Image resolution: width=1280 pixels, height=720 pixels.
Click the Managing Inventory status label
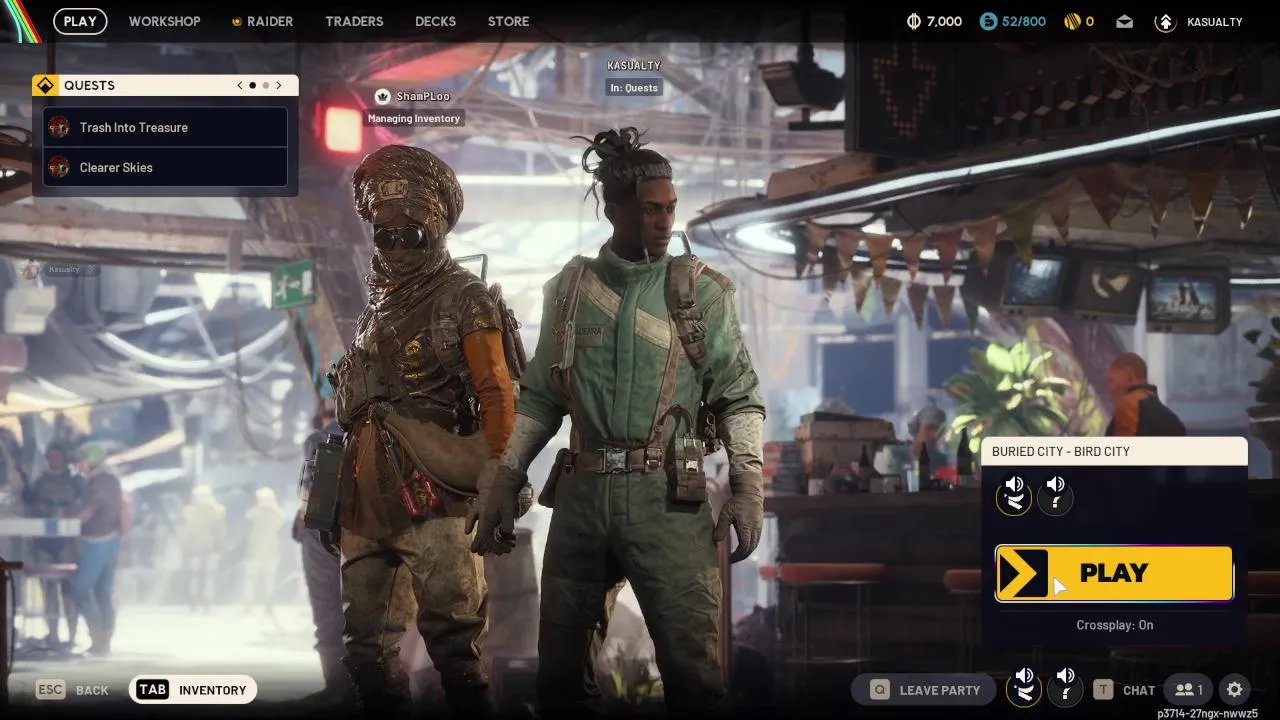pyautogui.click(x=414, y=118)
